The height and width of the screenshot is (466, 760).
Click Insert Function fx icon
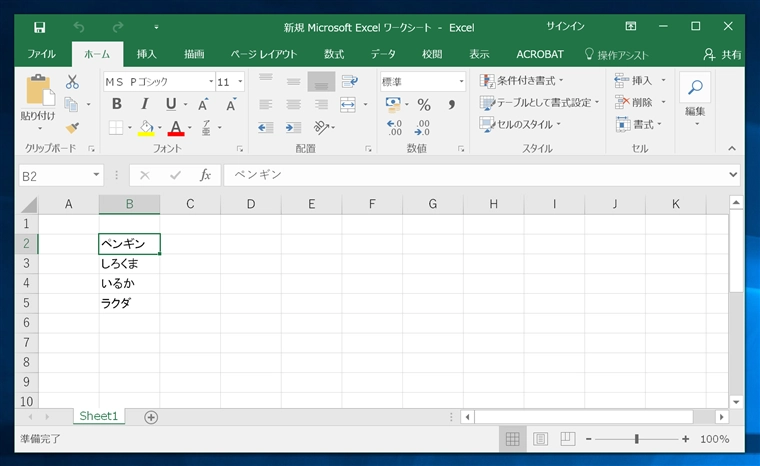205,175
